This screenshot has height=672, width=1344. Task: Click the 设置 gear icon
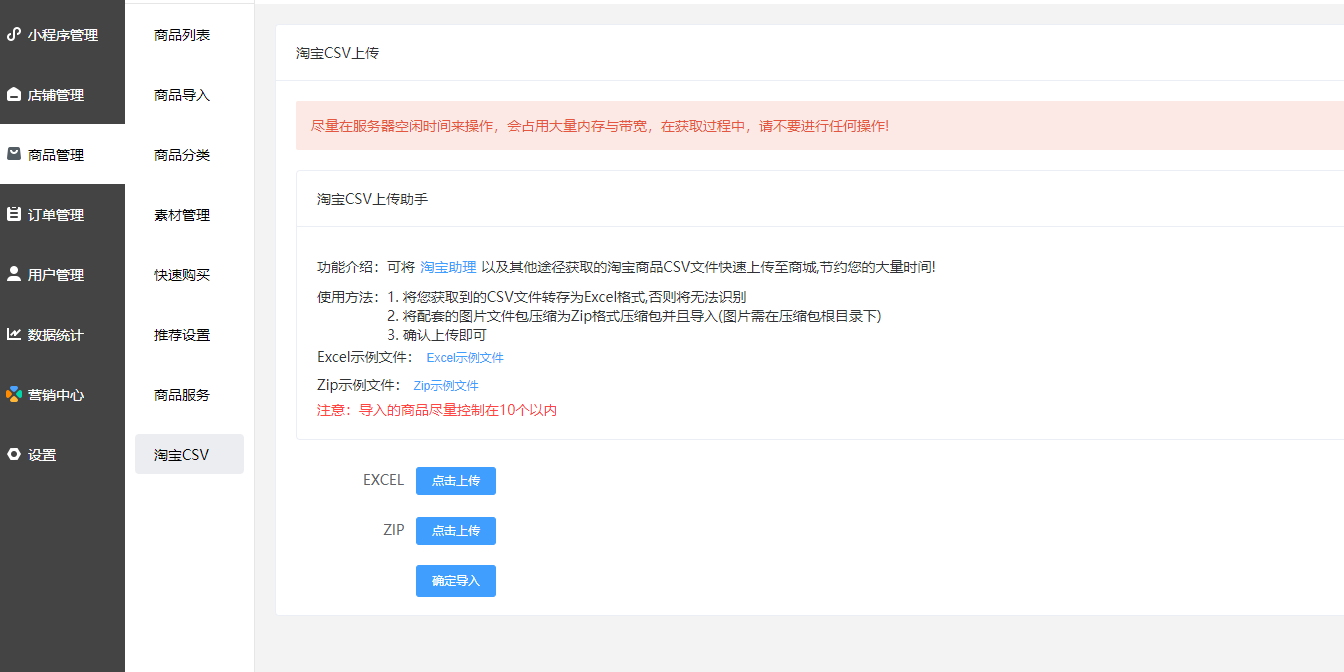[x=14, y=454]
